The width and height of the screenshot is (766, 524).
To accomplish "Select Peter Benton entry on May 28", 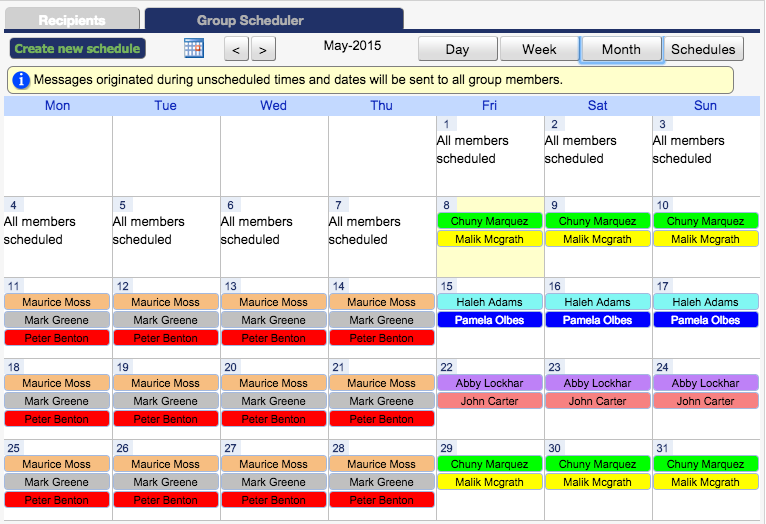I will click(381, 500).
